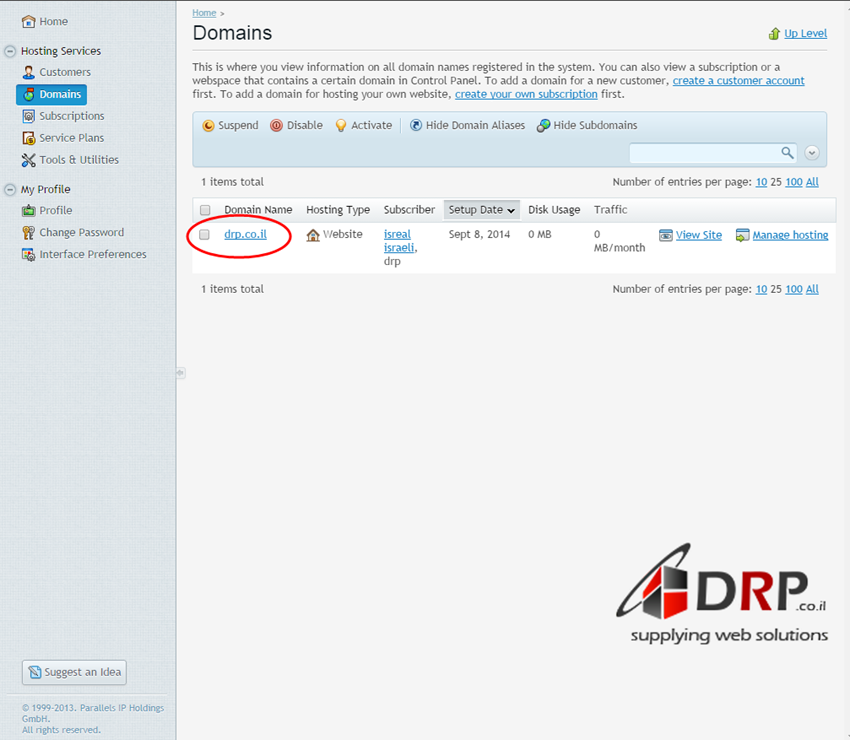Click the sidebar collapse handle
Viewport: 850px width, 740px height.
pos(180,372)
